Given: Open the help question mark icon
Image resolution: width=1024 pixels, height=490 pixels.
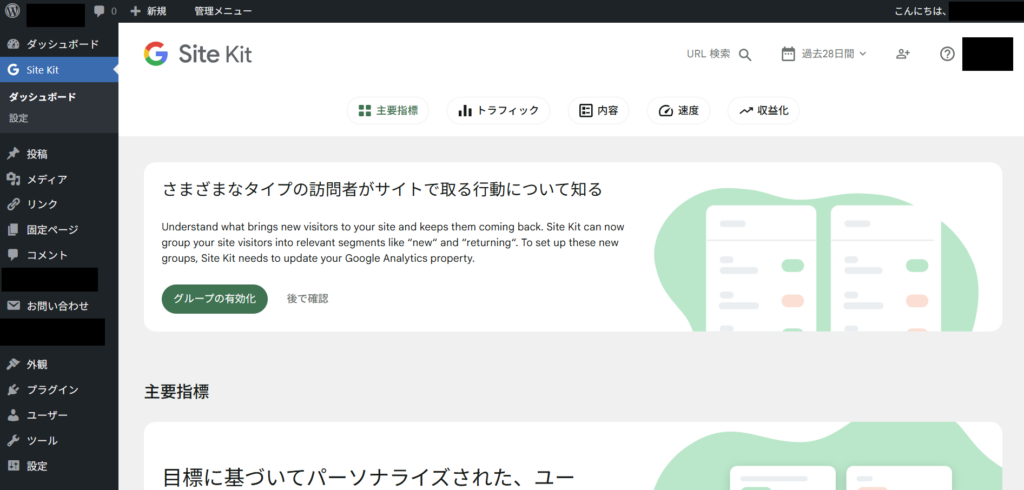Looking at the screenshot, I should click(x=947, y=54).
